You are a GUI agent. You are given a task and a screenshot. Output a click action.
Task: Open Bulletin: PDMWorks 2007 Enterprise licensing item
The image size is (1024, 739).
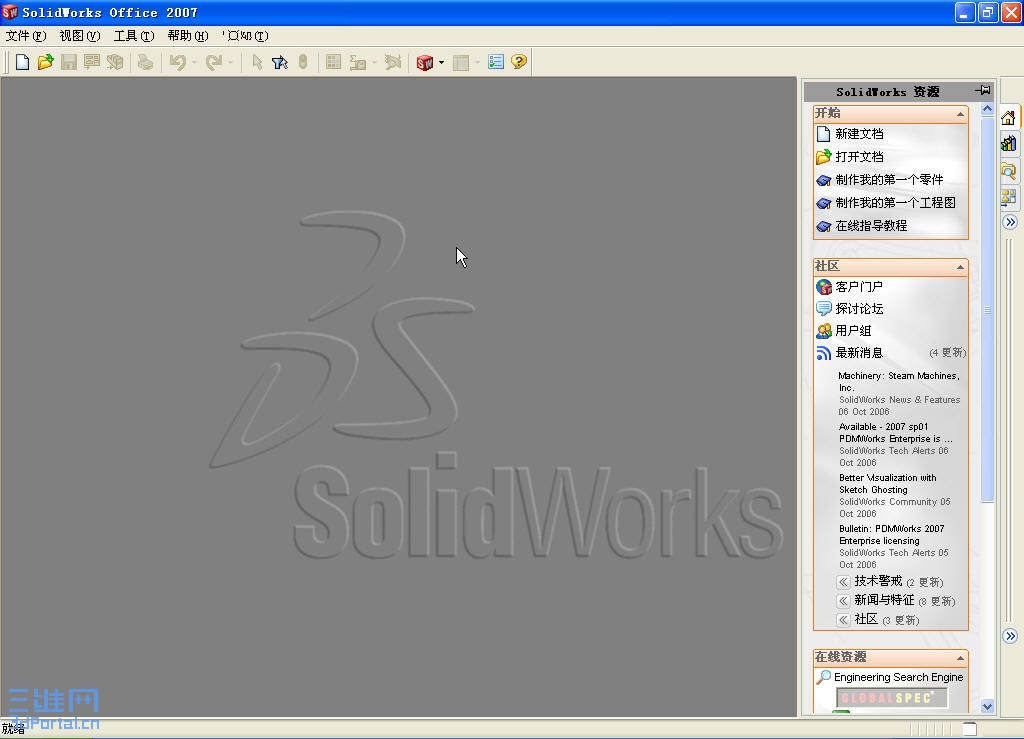(891, 535)
